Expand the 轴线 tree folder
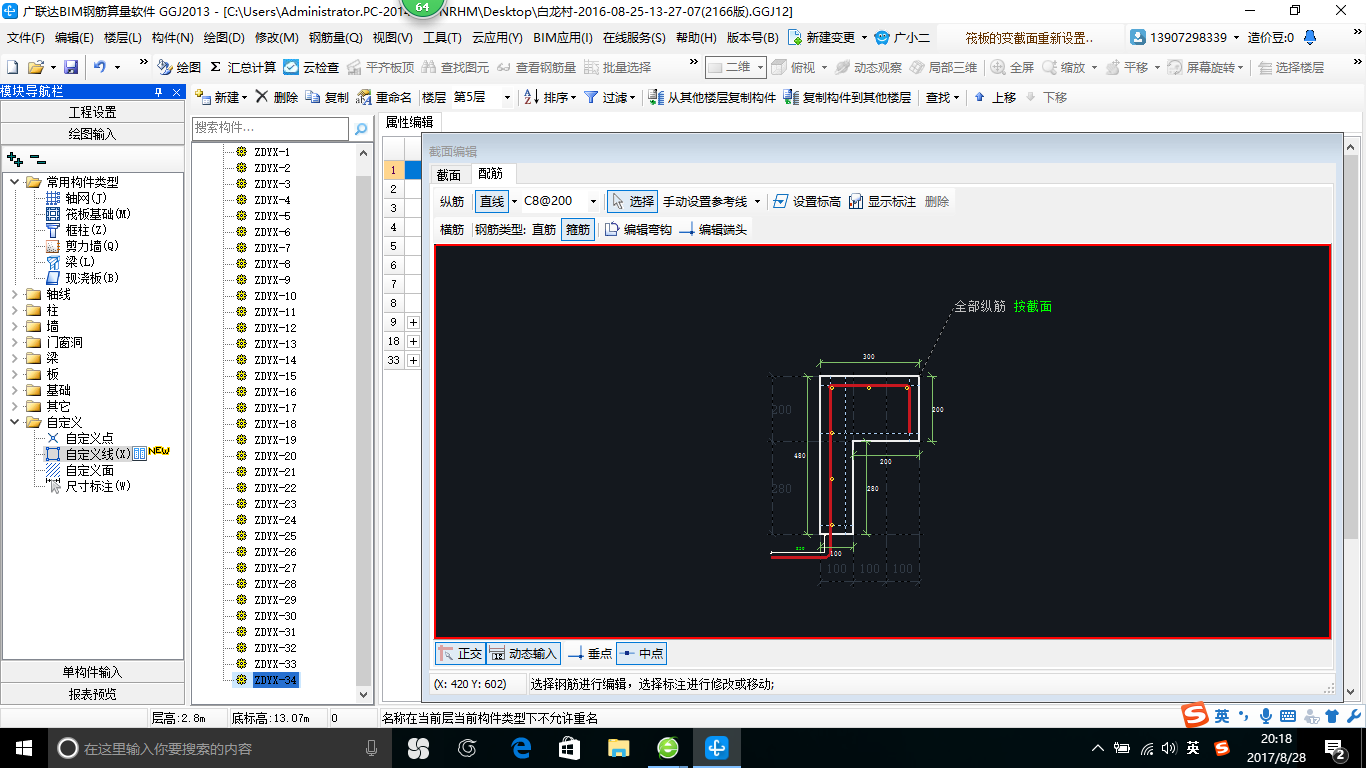Image resolution: width=1366 pixels, height=768 pixels. pyautogui.click(x=14, y=294)
